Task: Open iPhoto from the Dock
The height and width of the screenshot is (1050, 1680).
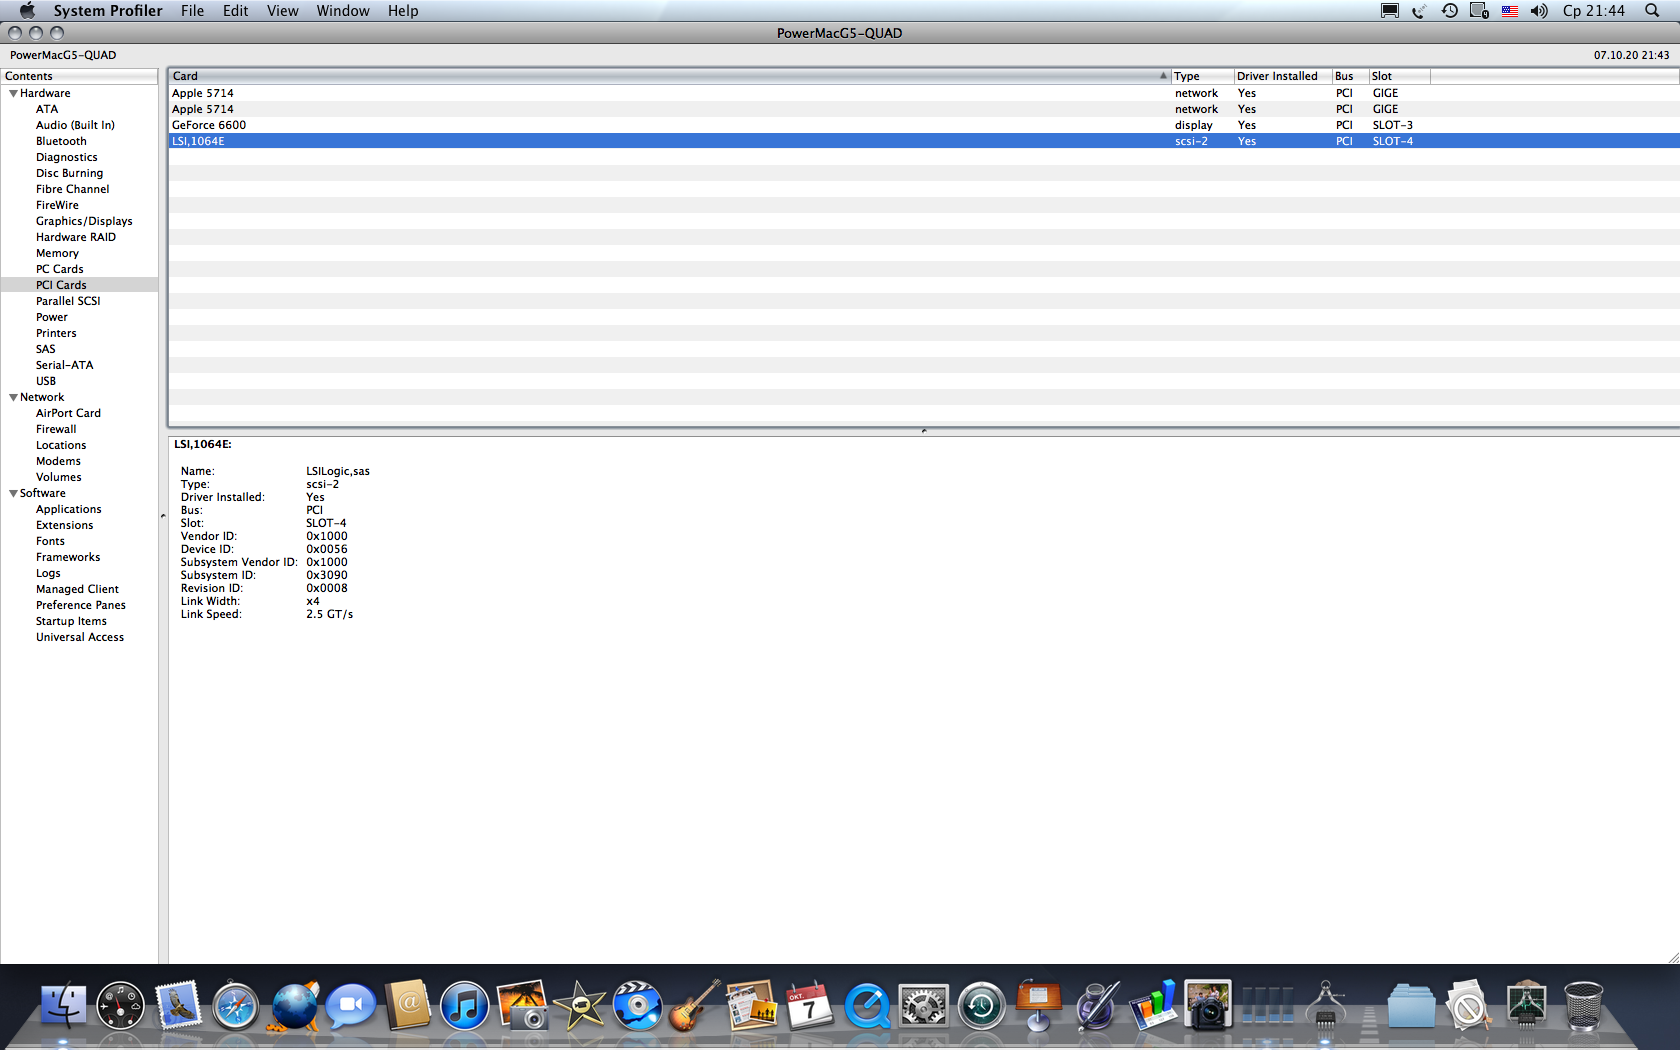Action: [x=522, y=1006]
